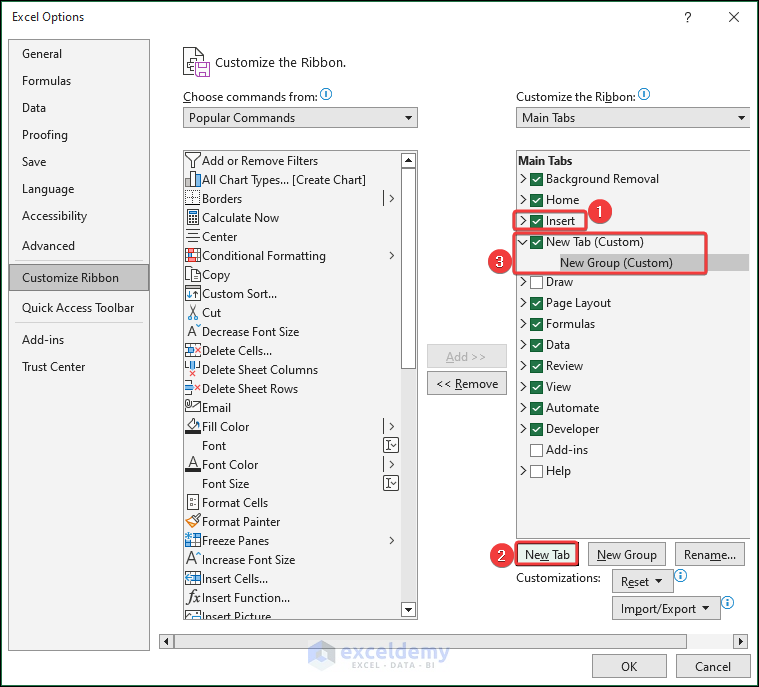
Task: Uncheck the Page Layout checkbox
Action: [x=536, y=303]
